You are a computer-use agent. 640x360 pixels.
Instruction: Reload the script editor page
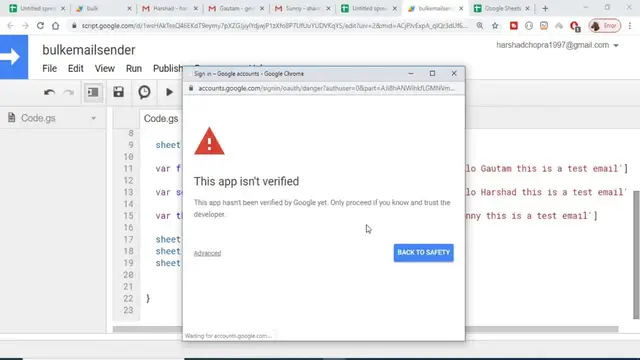click(40, 26)
